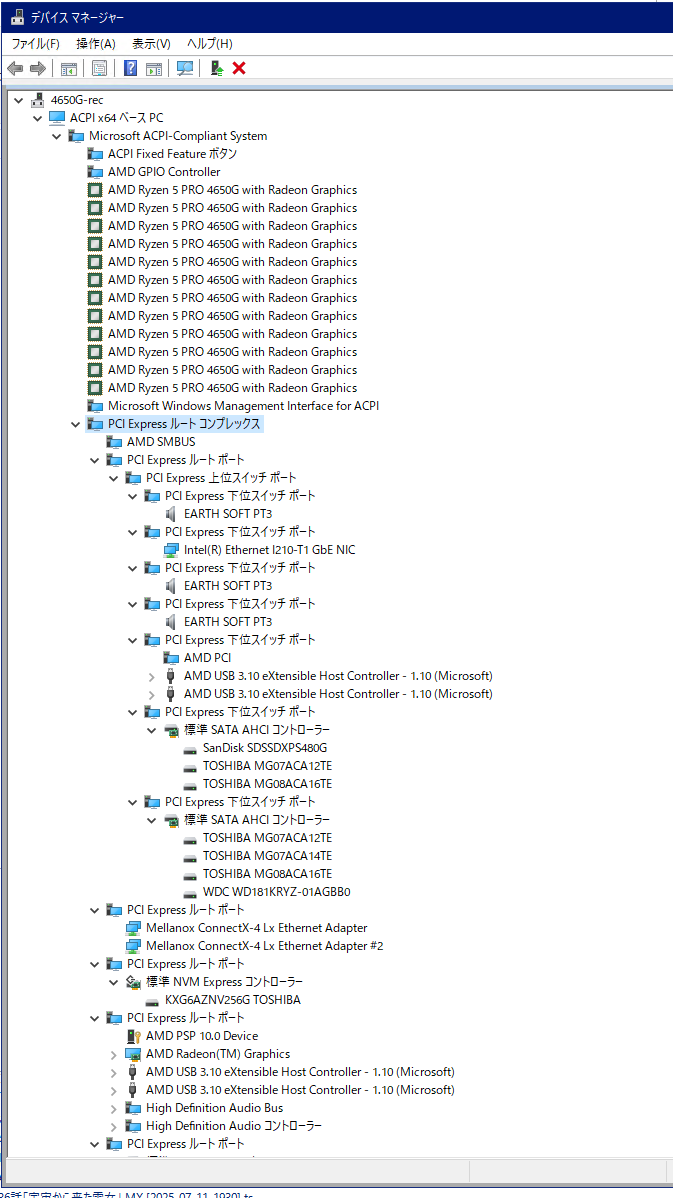Screen dimensions: 673x1198
Task: Select Mellanox ConnectX-4 Lx Ethernet Adapter #2
Action: click(x=264, y=946)
